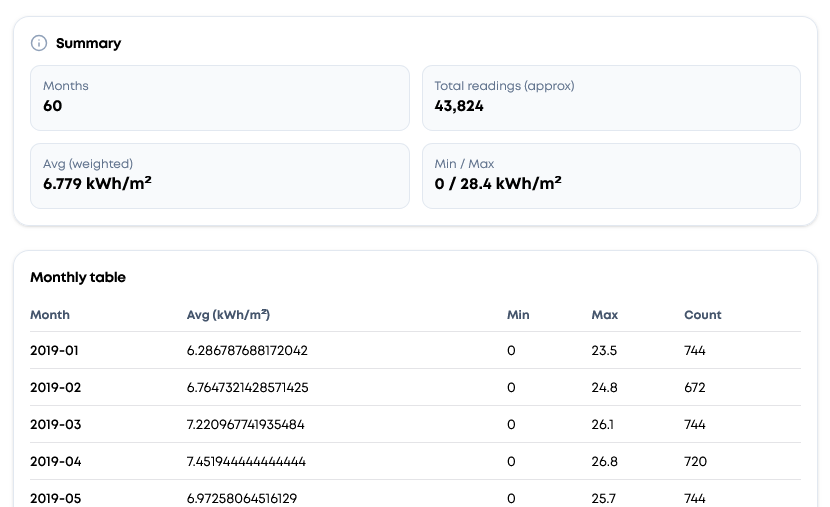Viewport: 830px width, 507px height.
Task: Click the Total readings (approx) label
Action: pyautogui.click(x=504, y=86)
